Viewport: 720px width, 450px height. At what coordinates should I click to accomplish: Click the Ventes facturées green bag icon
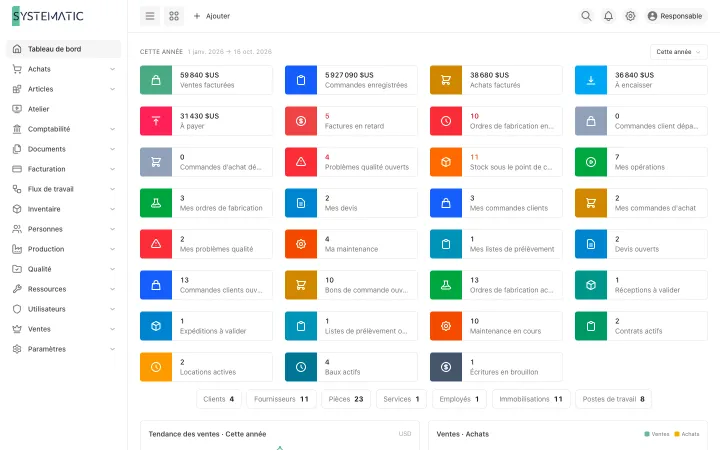[156, 80]
